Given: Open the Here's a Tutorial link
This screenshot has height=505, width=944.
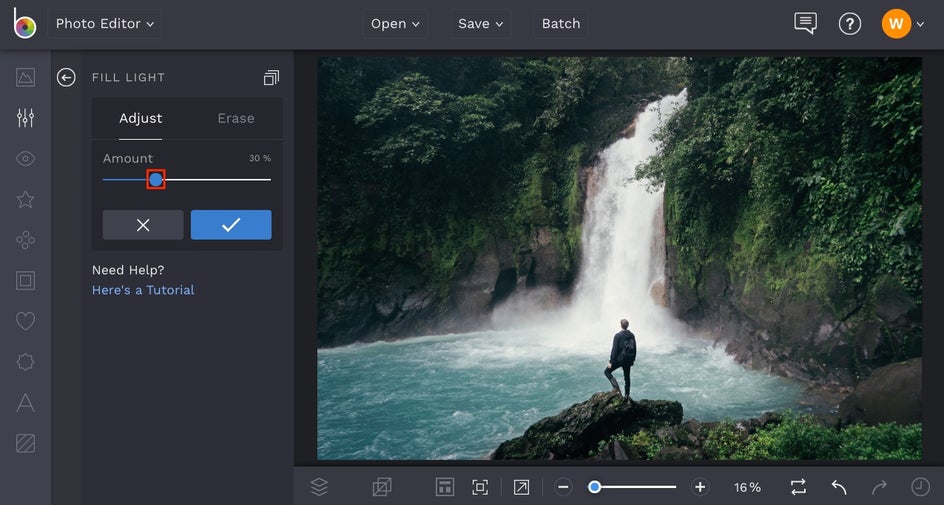Looking at the screenshot, I should pyautogui.click(x=143, y=290).
